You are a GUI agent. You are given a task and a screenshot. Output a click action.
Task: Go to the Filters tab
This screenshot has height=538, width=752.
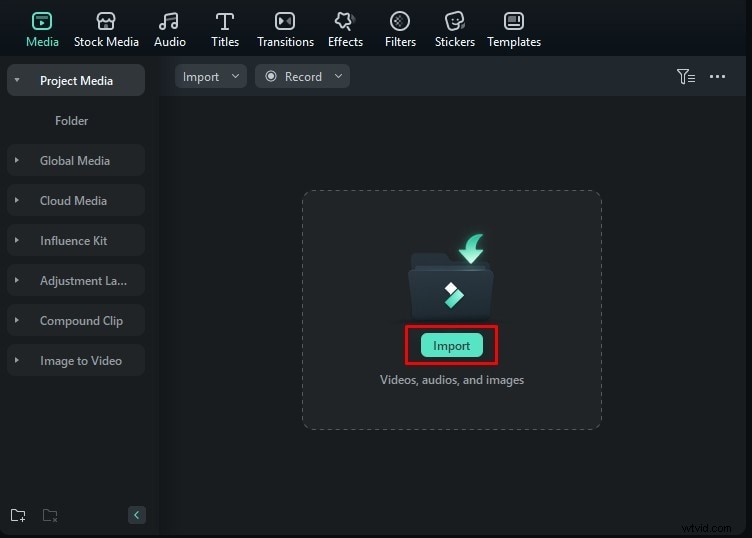coord(400,30)
